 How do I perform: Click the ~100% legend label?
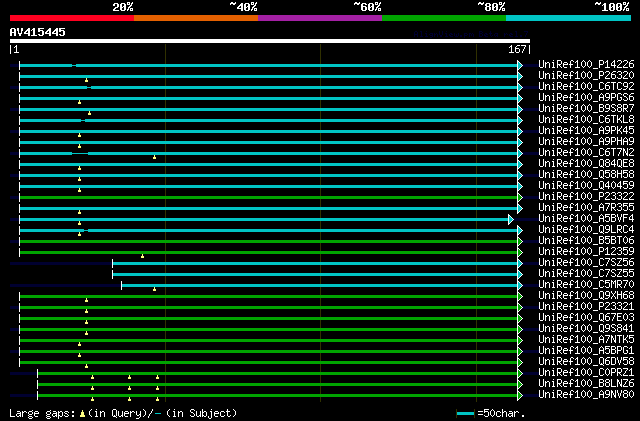click(612, 7)
